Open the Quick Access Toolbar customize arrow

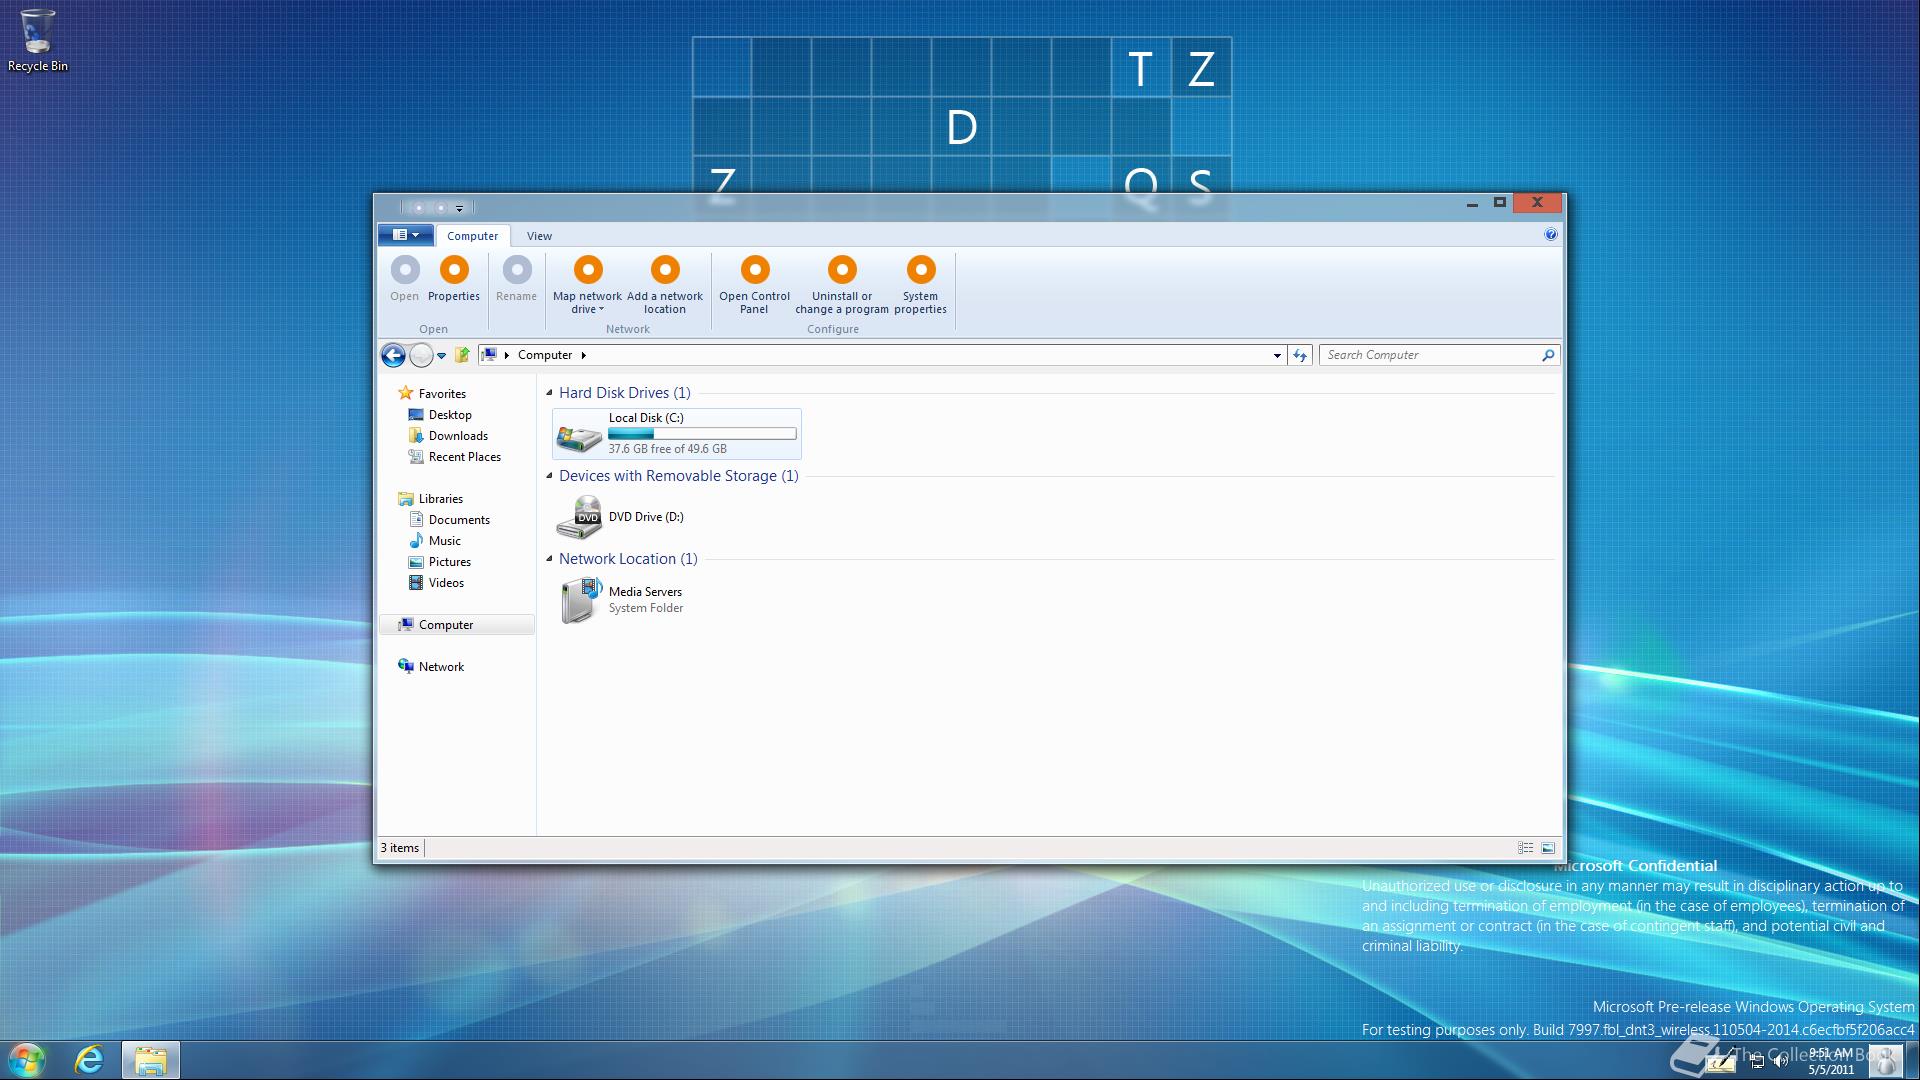pyautogui.click(x=460, y=208)
